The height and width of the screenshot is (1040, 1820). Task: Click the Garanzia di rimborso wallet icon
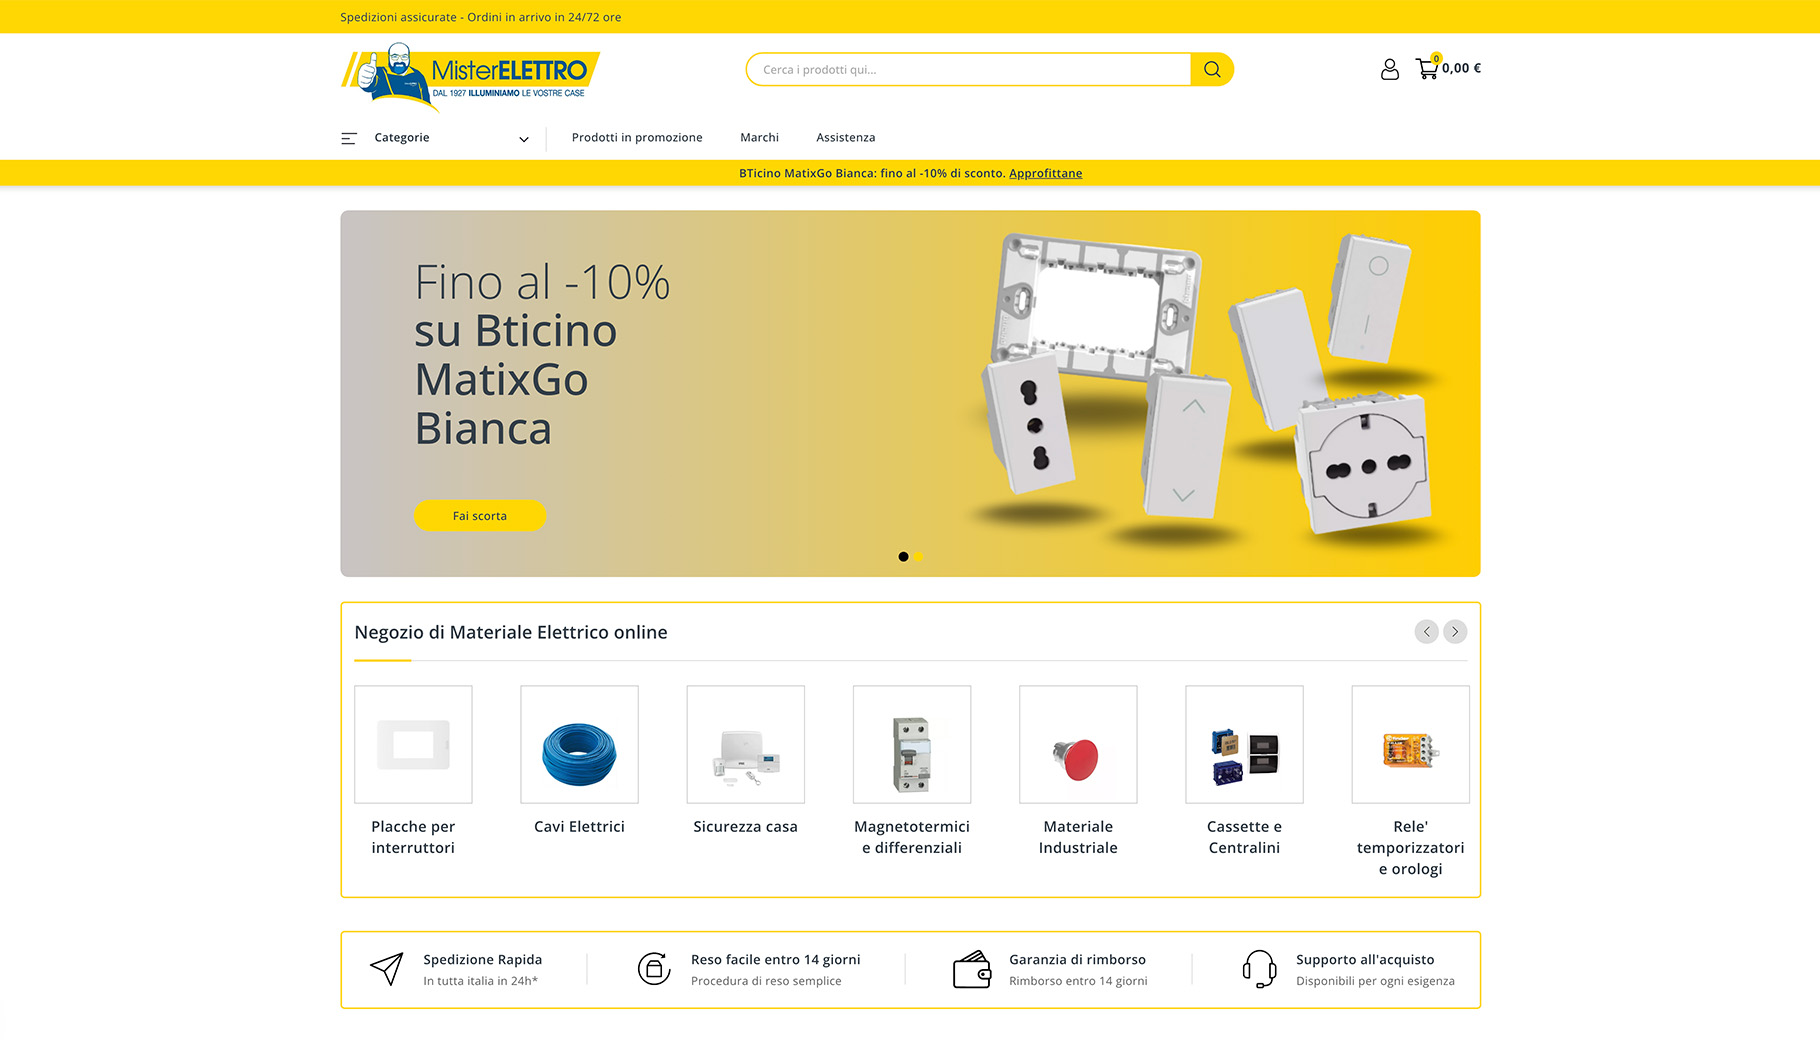972,969
